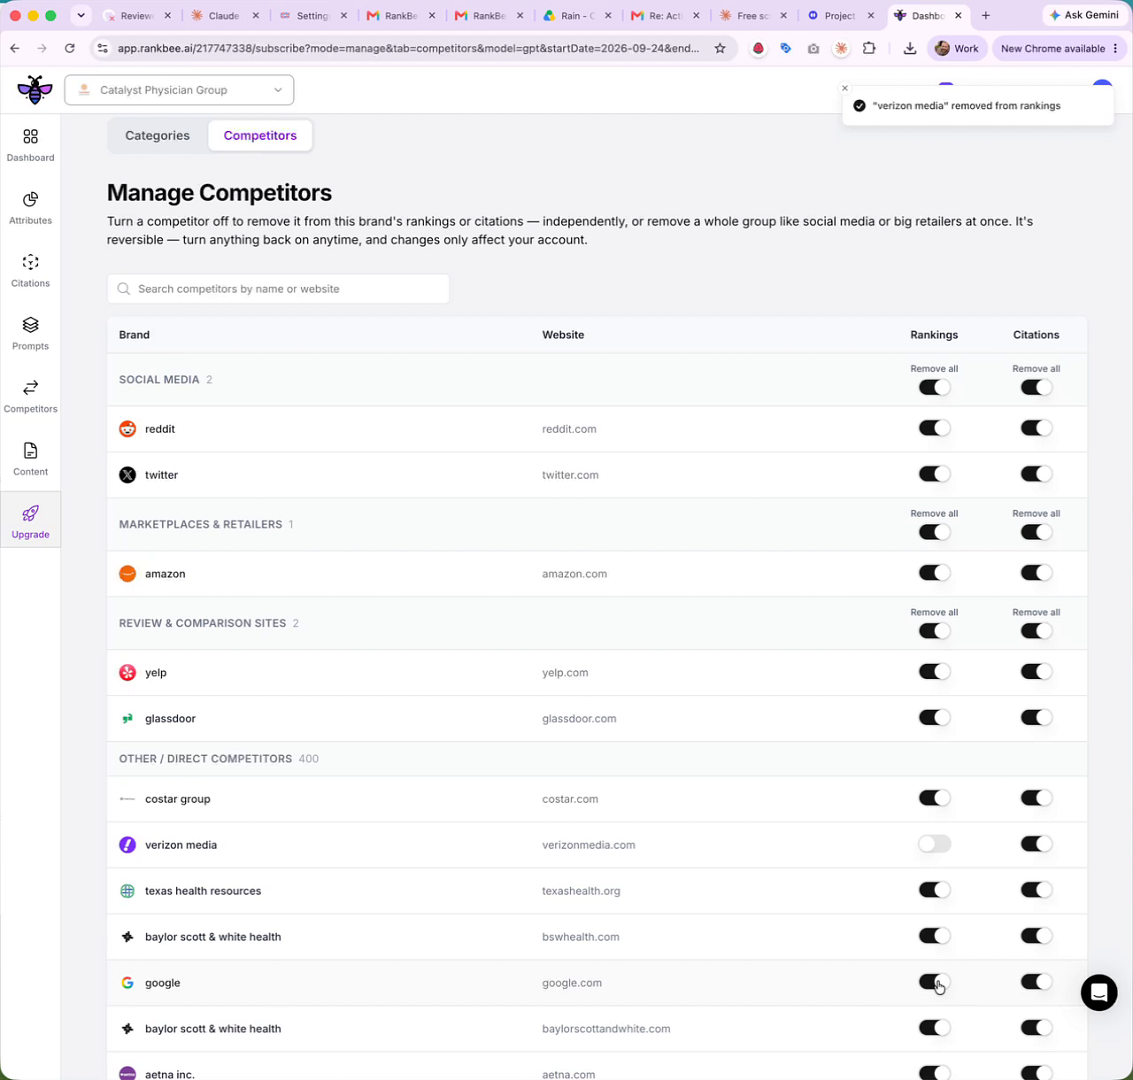
Task: Turn off costar group citations toggle
Action: [x=1035, y=798]
